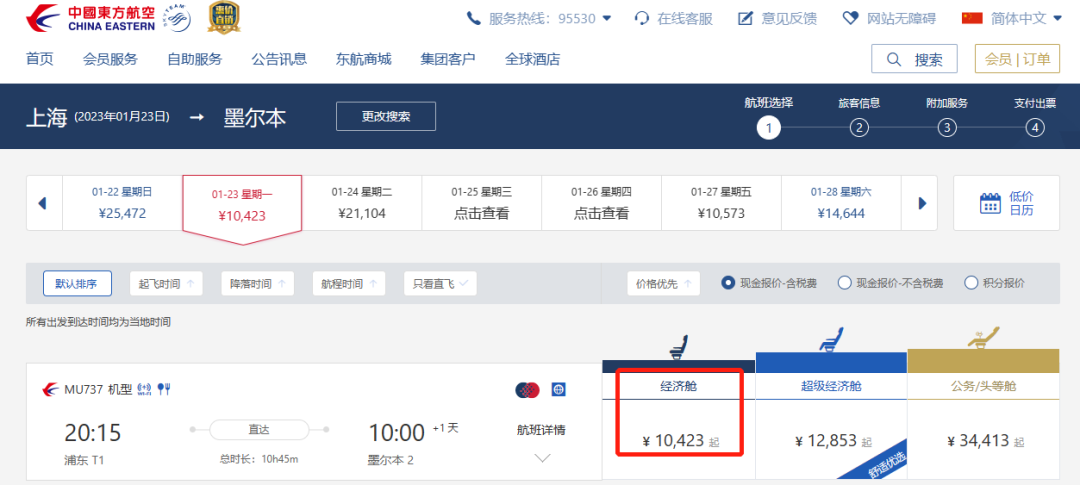Open 全球酒店 menu
Viewport: 1080px width, 485px height.
pyautogui.click(x=532, y=59)
